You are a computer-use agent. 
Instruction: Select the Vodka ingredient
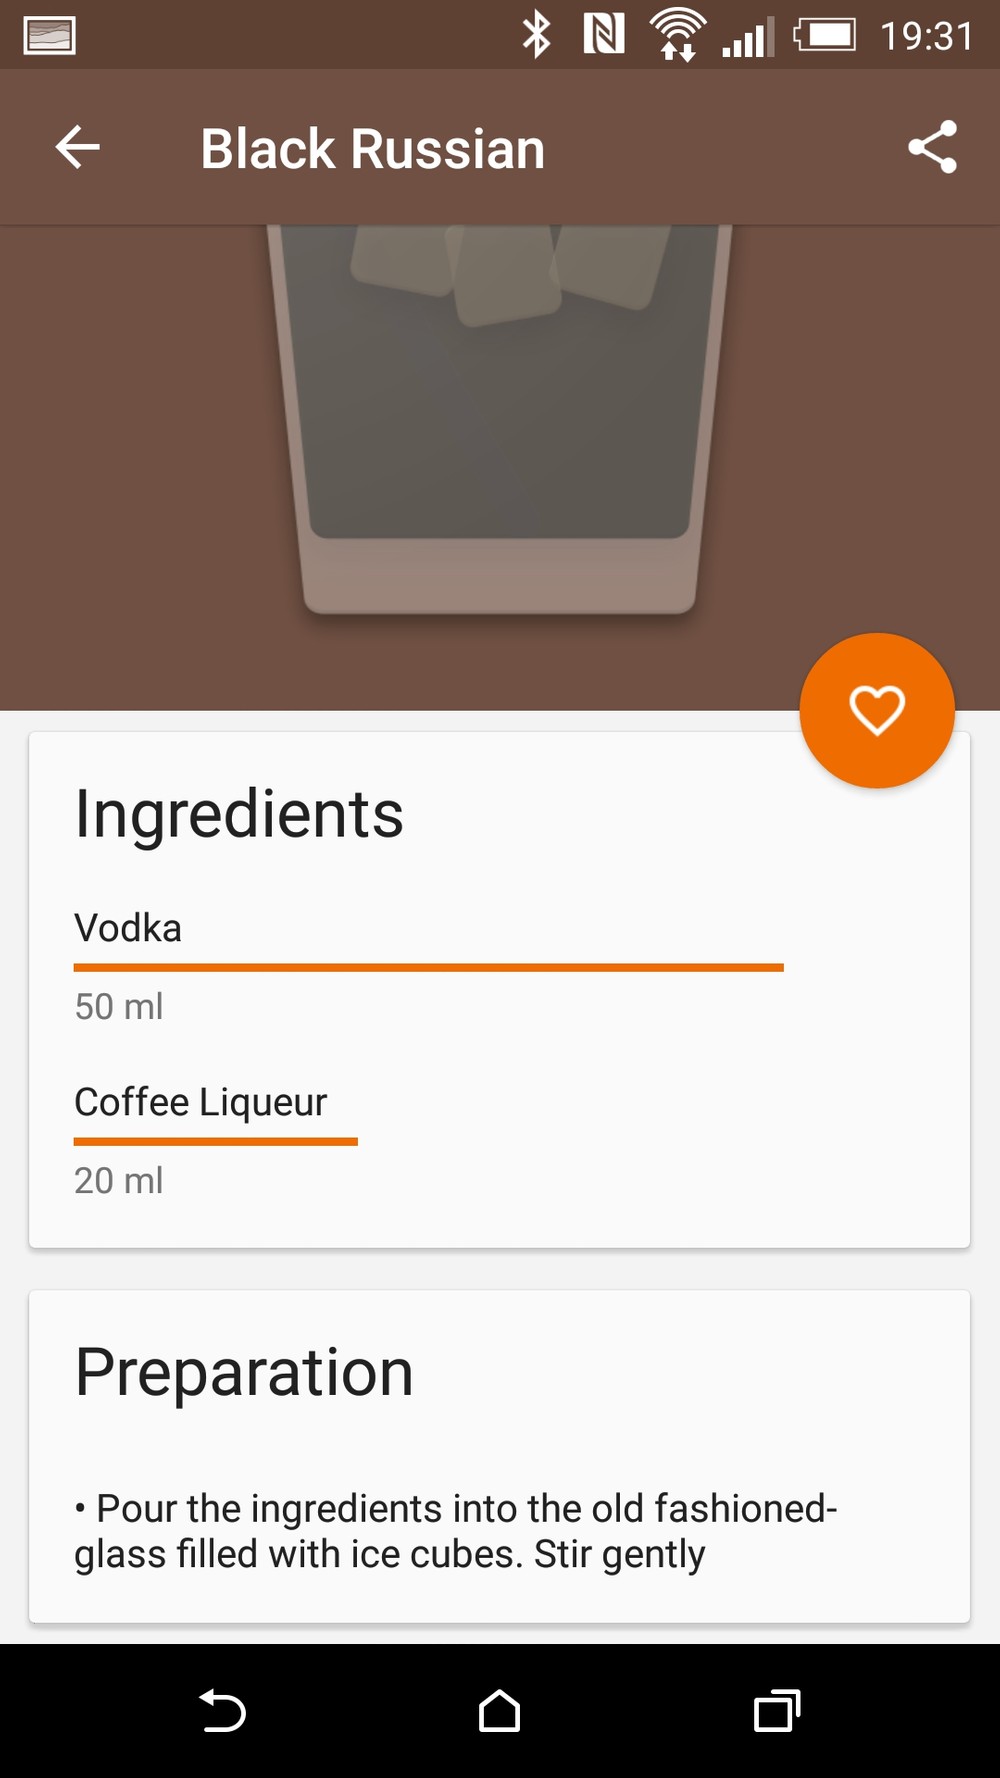click(x=128, y=928)
